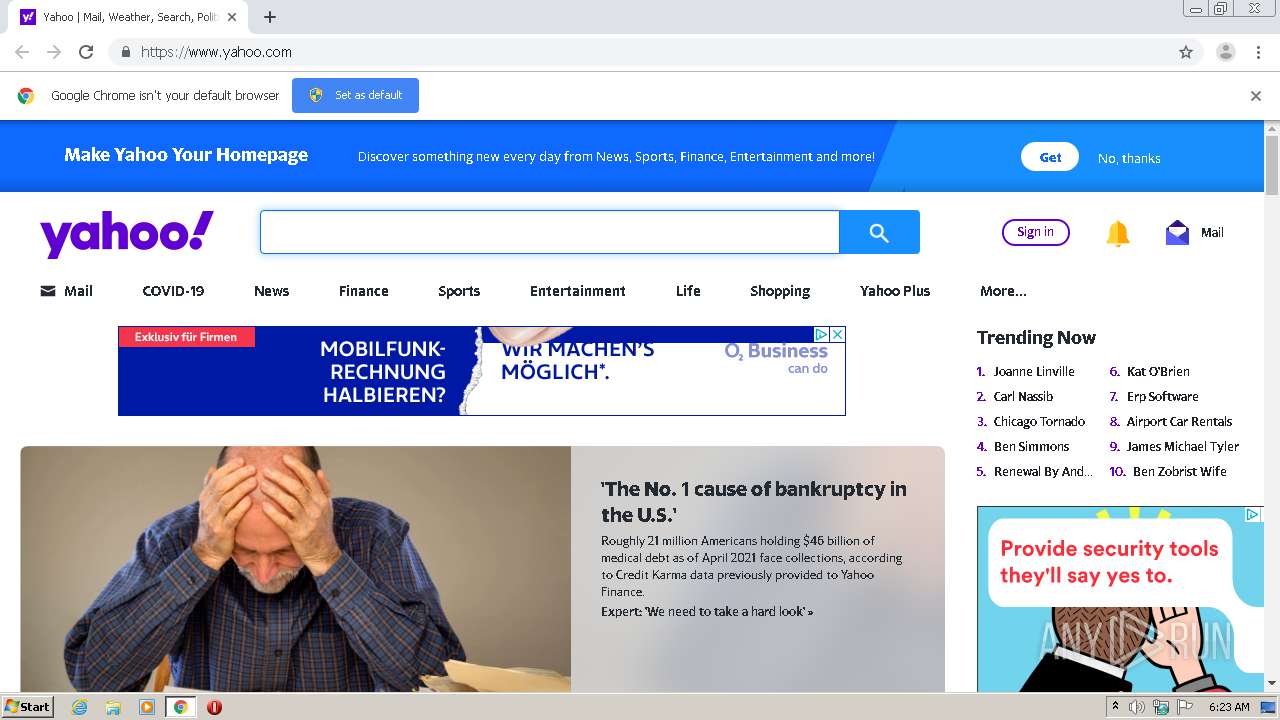Open trending topic Ben Simmons
This screenshot has width=1280, height=720.
pos(1031,446)
